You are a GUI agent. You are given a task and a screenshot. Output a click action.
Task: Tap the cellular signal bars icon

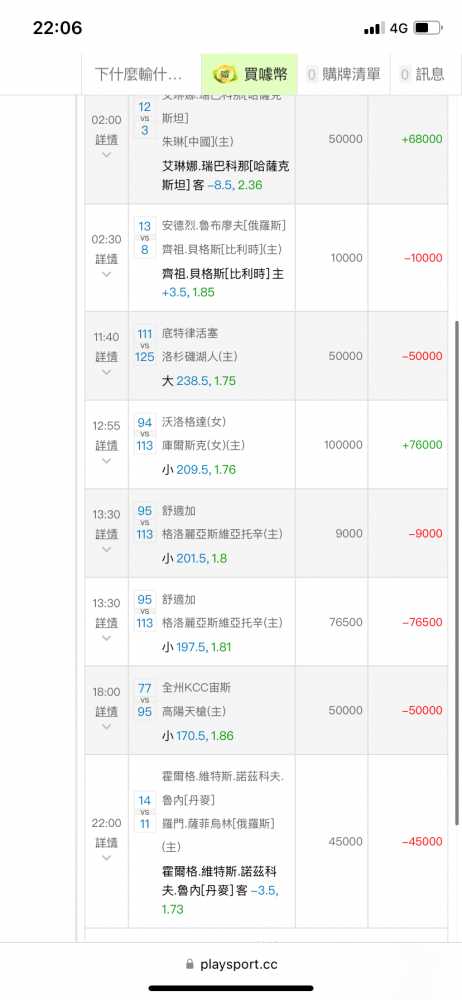[x=374, y=28]
